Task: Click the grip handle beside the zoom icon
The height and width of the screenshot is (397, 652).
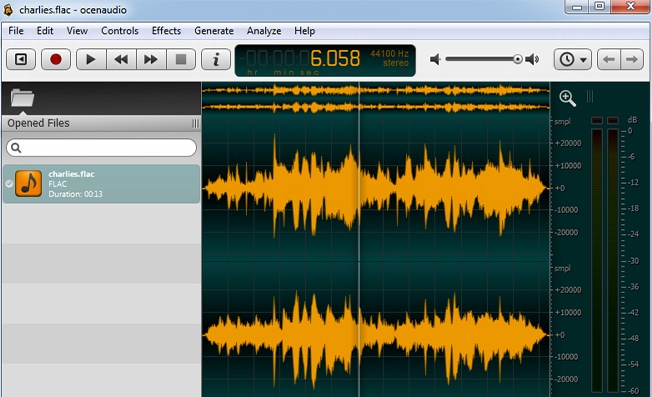Action: click(x=590, y=96)
